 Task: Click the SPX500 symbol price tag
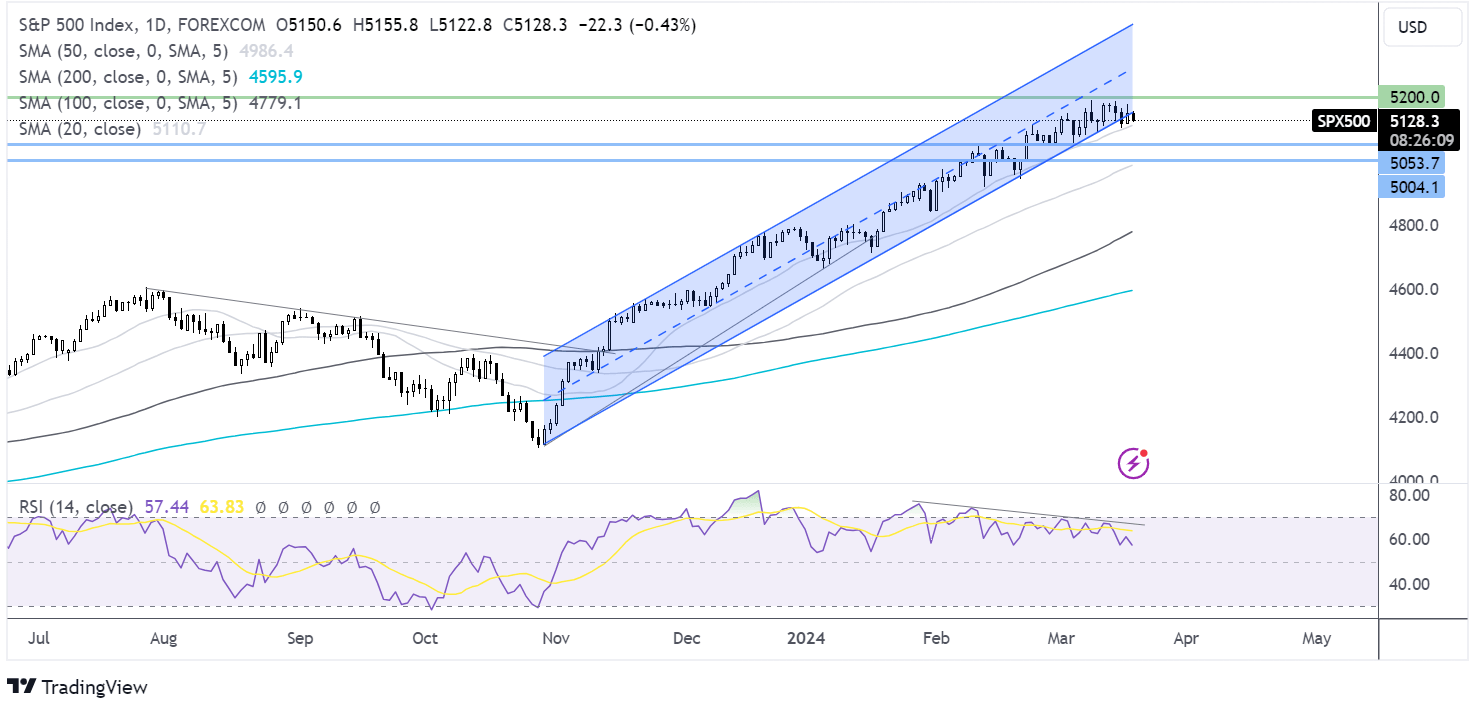click(1343, 121)
